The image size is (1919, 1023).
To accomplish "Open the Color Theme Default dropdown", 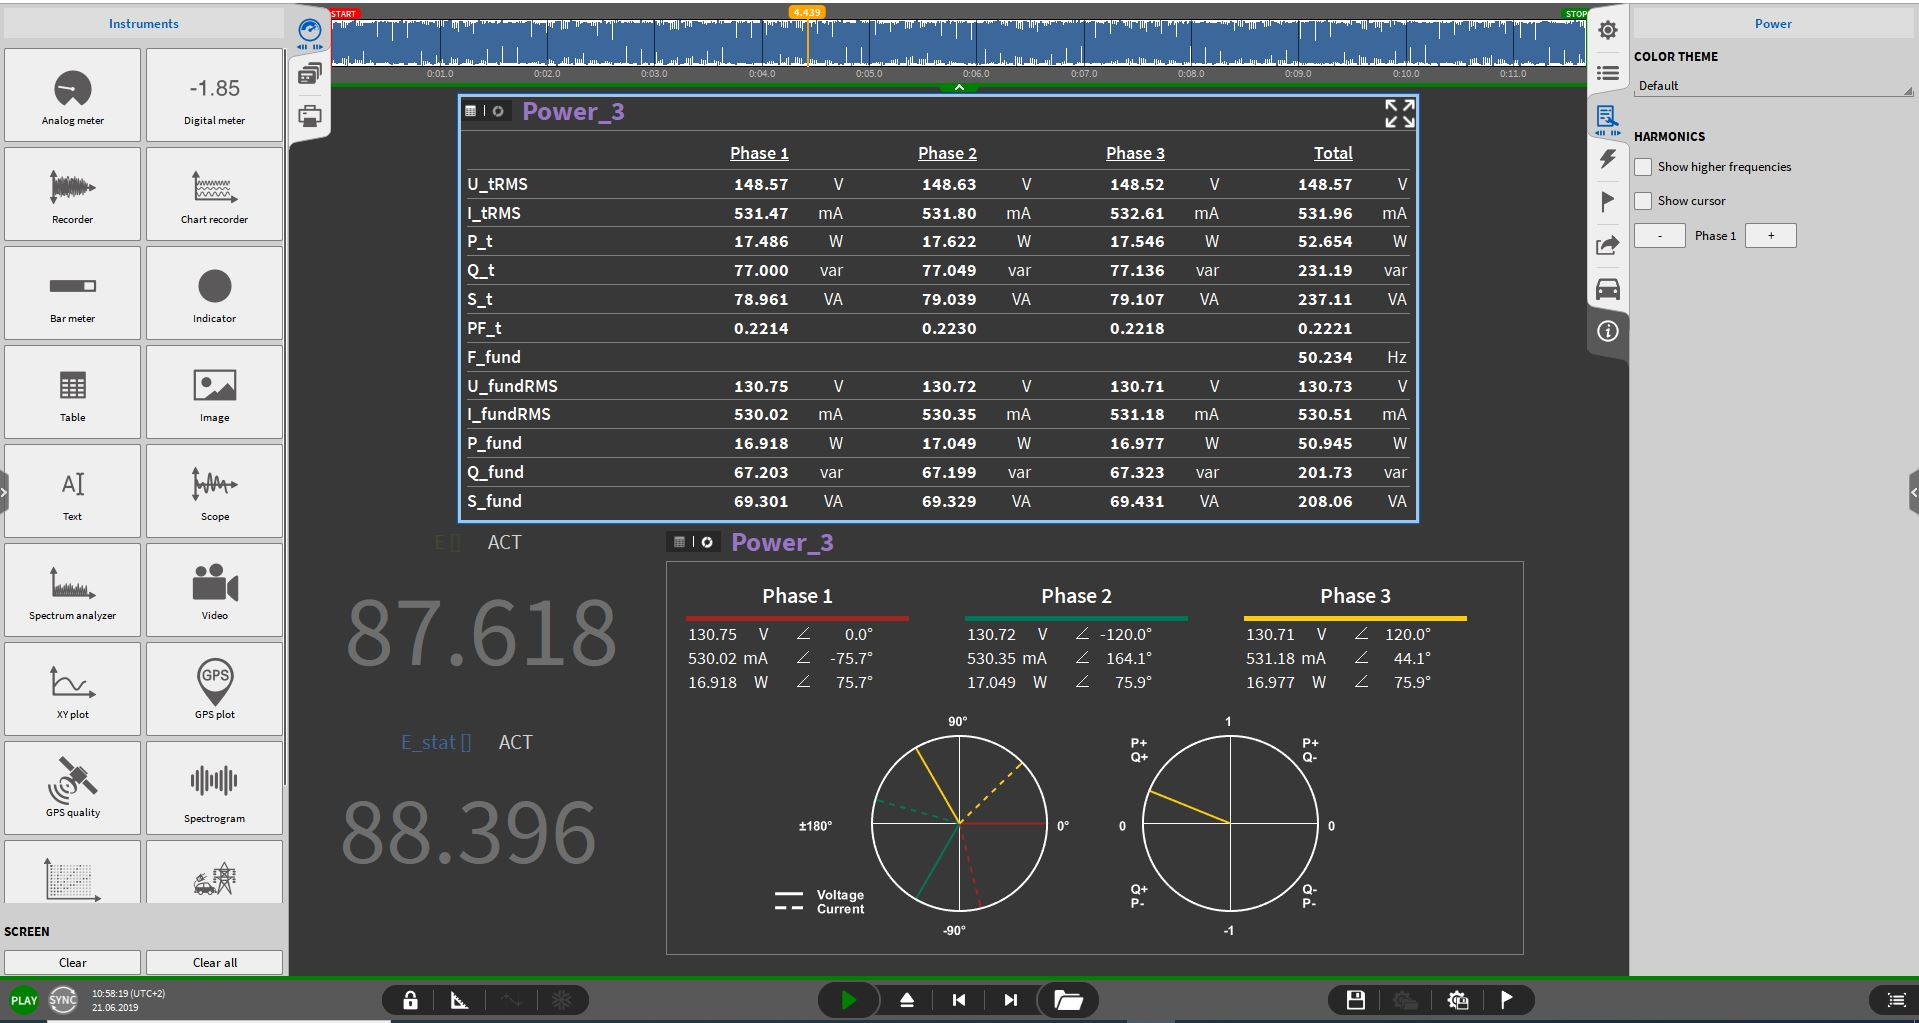I will 1773,86.
